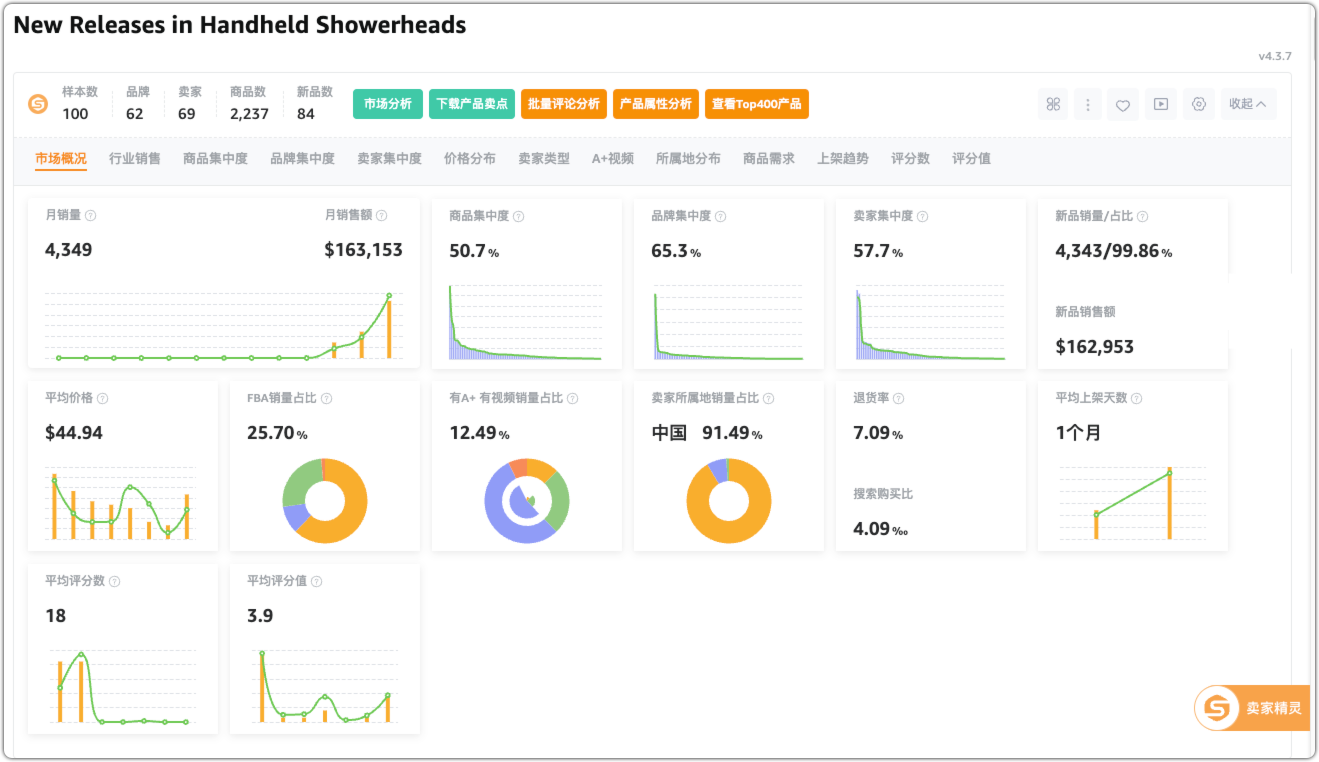This screenshot has width=1319, height=762.
Task: Click the page title New Releases in Handheld Showerheads
Action: (240, 25)
